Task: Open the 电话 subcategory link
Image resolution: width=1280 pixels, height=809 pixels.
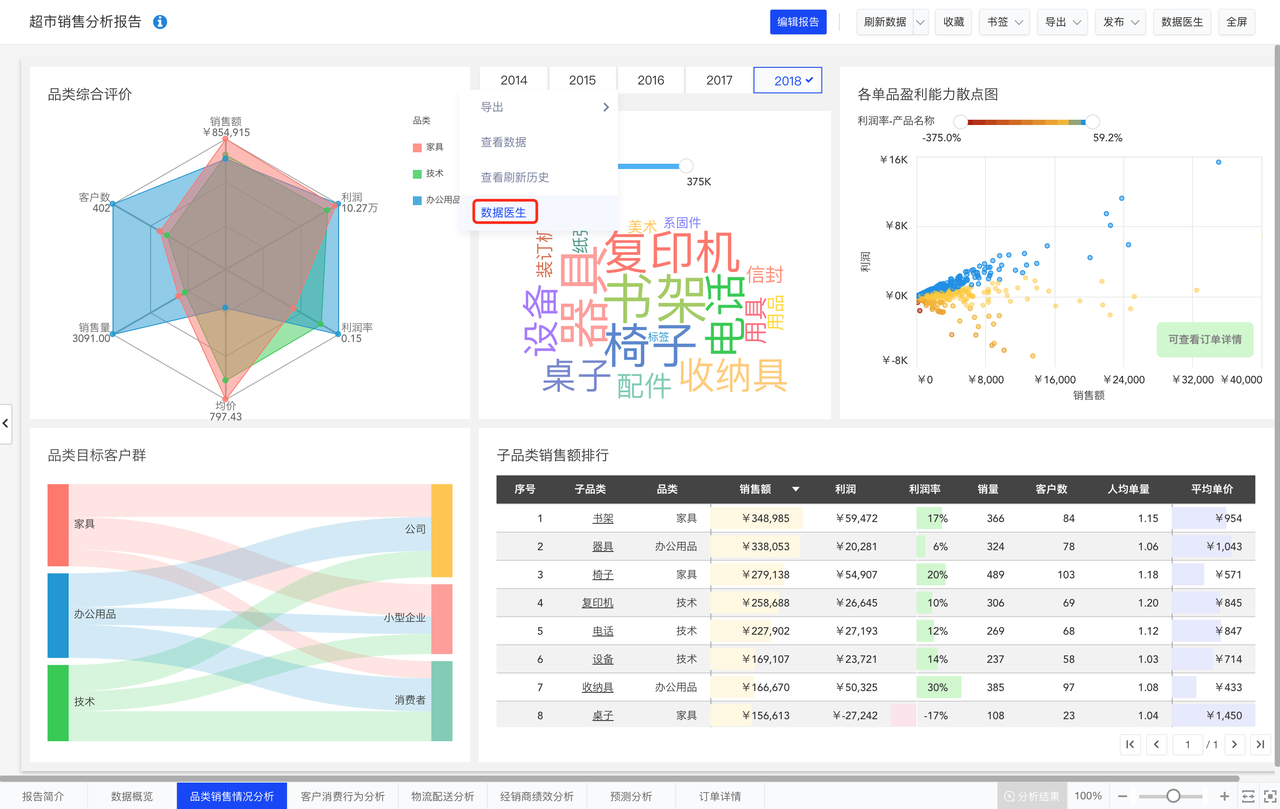Action: pos(603,631)
